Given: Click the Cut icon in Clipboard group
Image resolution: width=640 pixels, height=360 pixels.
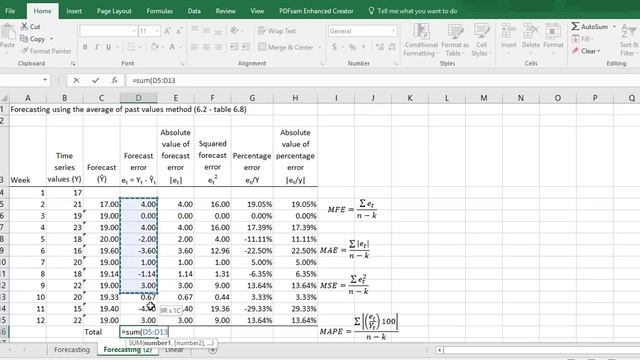Looking at the screenshot, I should click(30, 27).
